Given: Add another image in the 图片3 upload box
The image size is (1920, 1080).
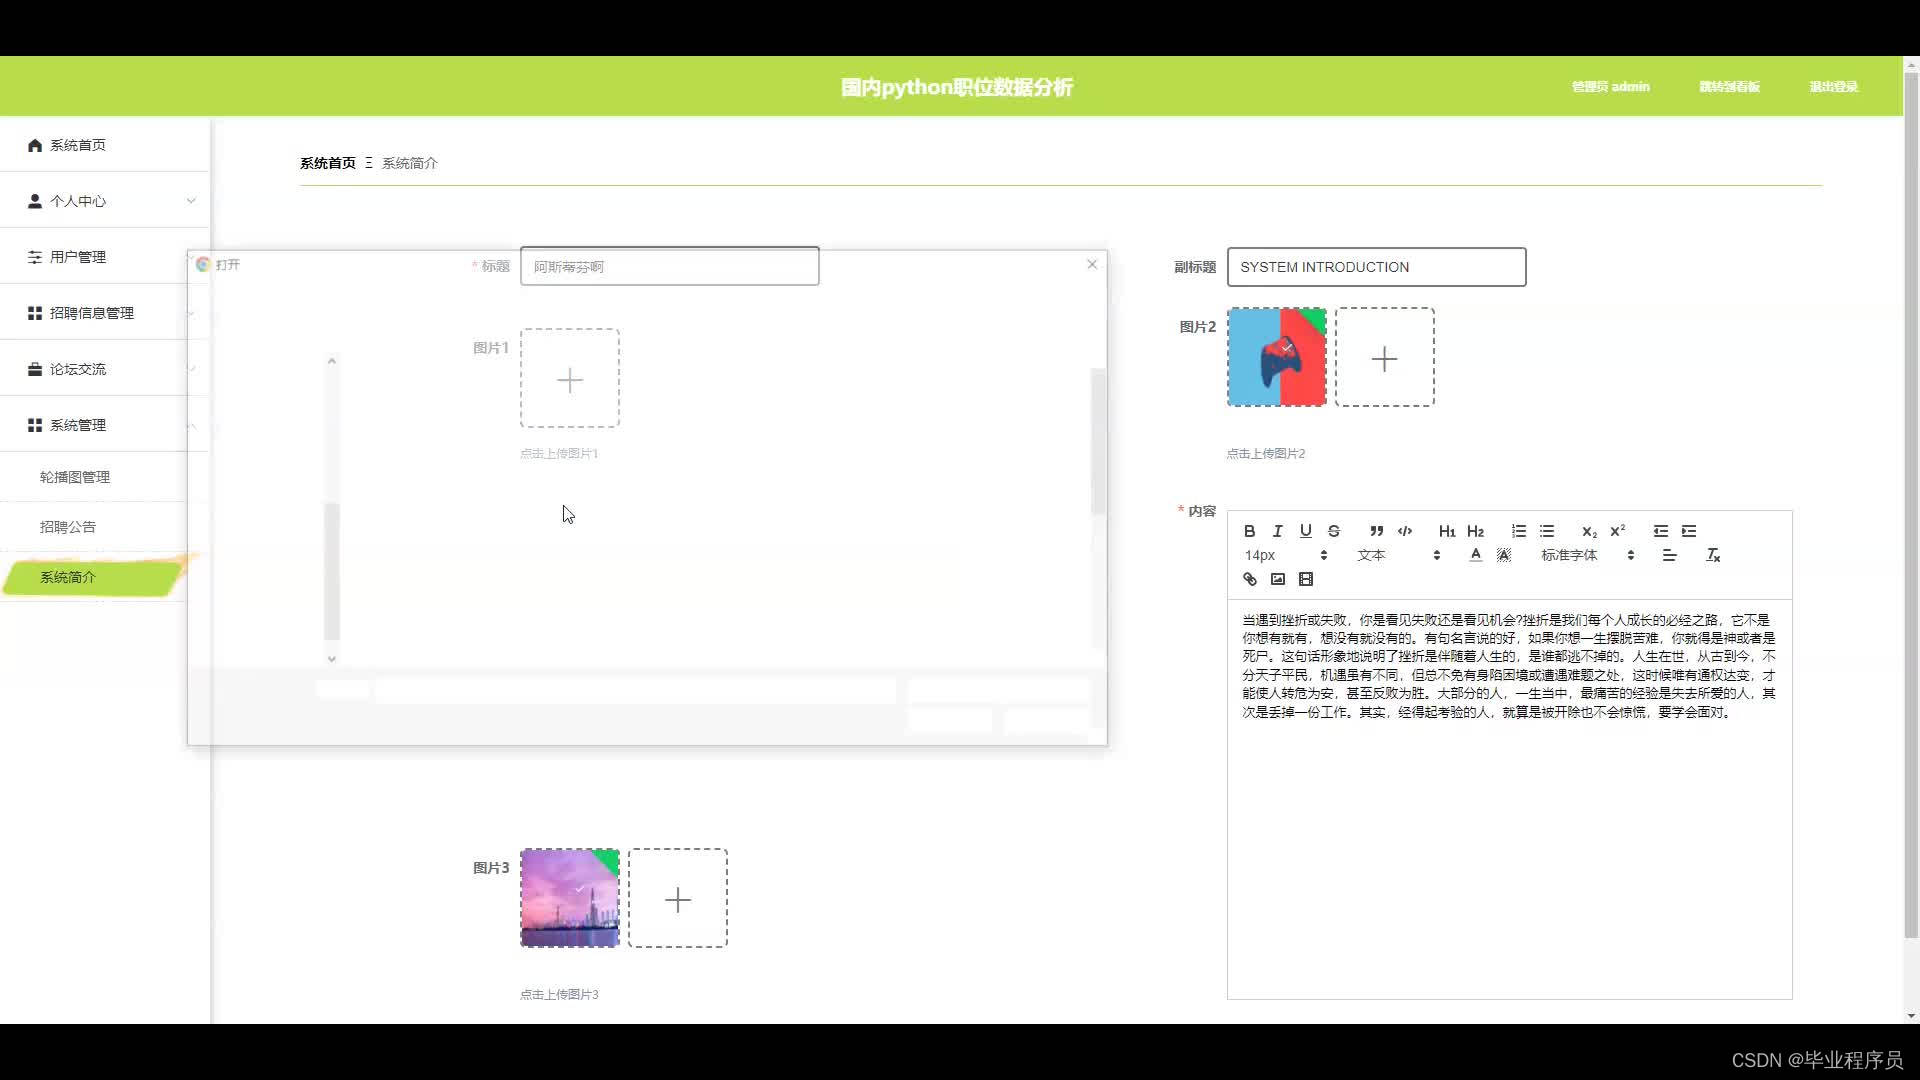Looking at the screenshot, I should pos(678,898).
